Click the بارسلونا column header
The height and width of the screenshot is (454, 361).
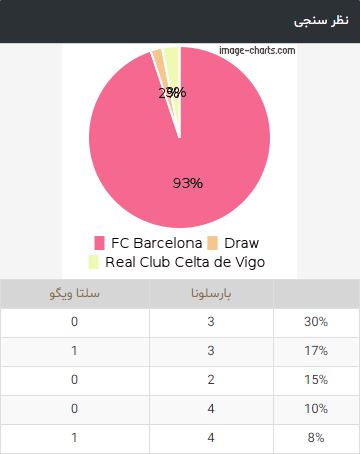click(x=211, y=294)
